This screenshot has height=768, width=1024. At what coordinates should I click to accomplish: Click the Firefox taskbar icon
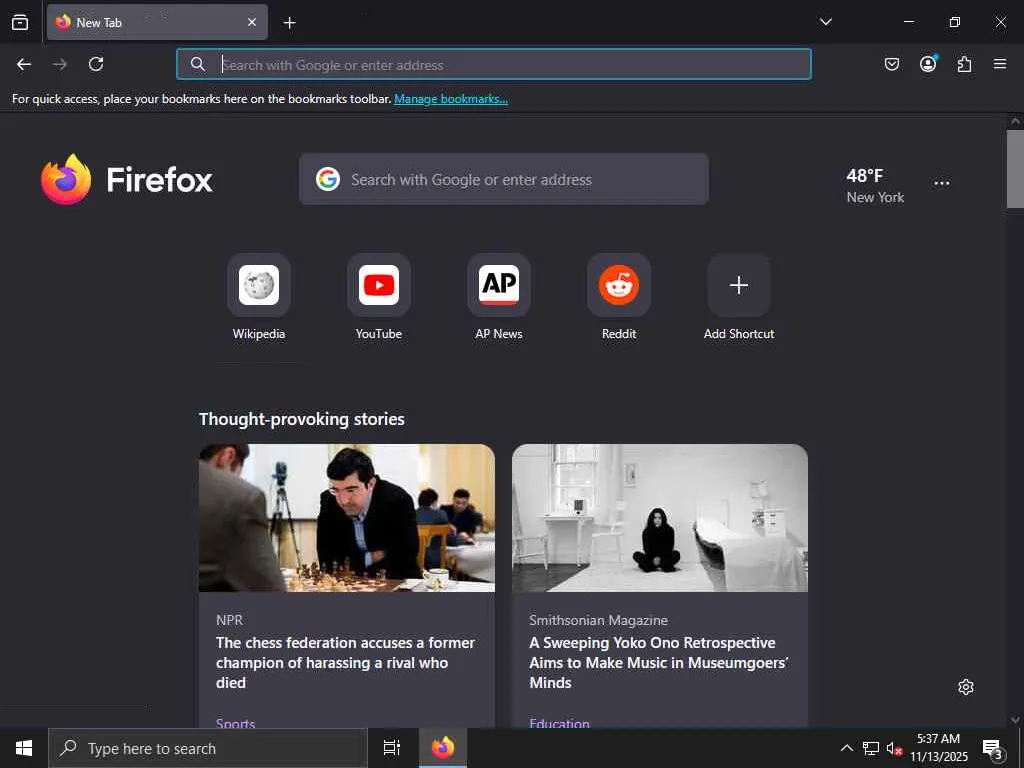443,748
